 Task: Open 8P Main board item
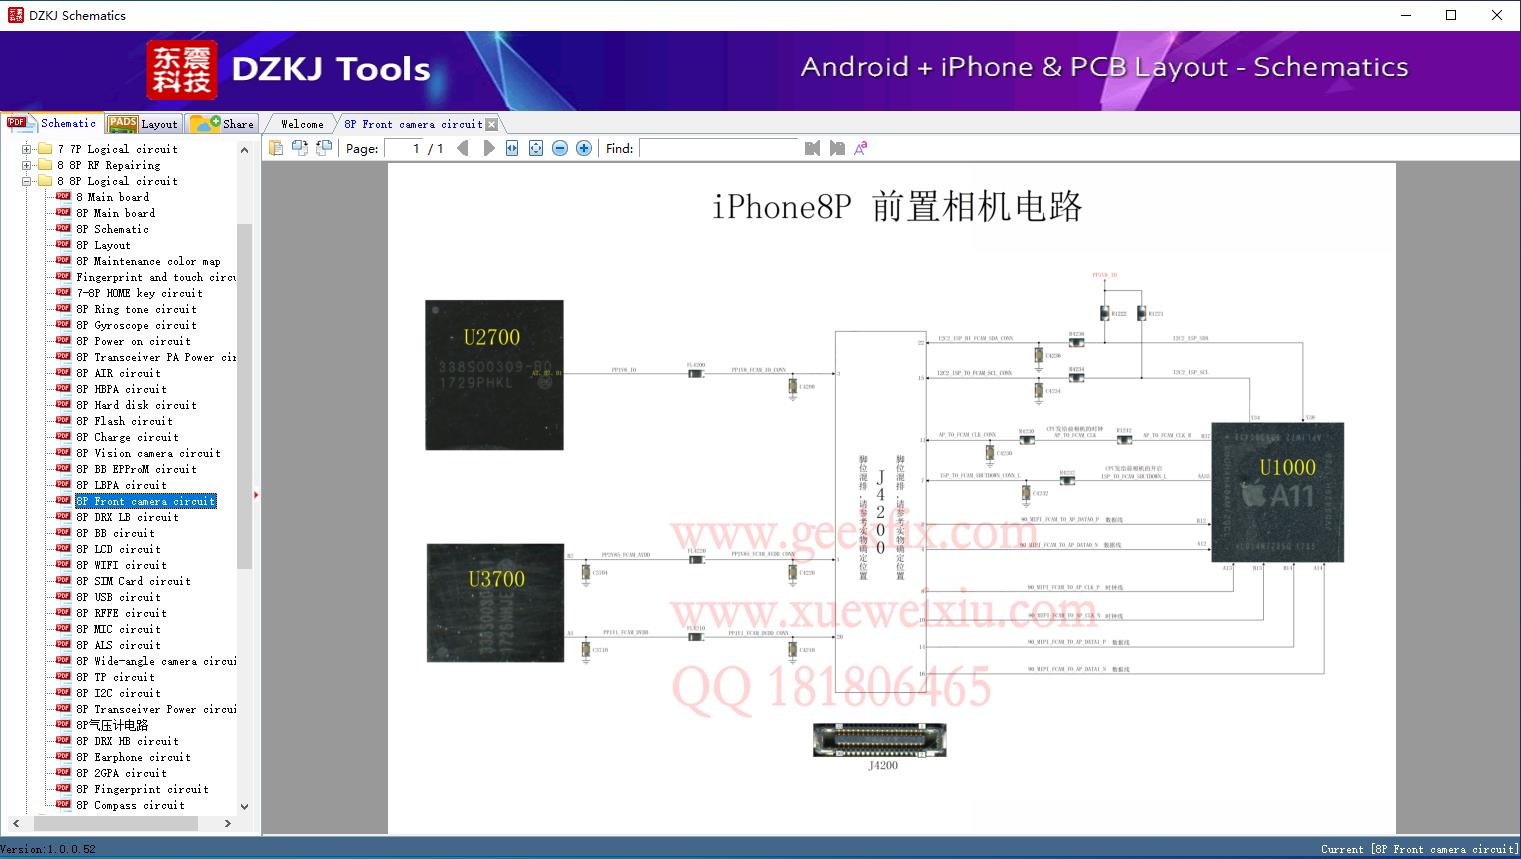116,213
